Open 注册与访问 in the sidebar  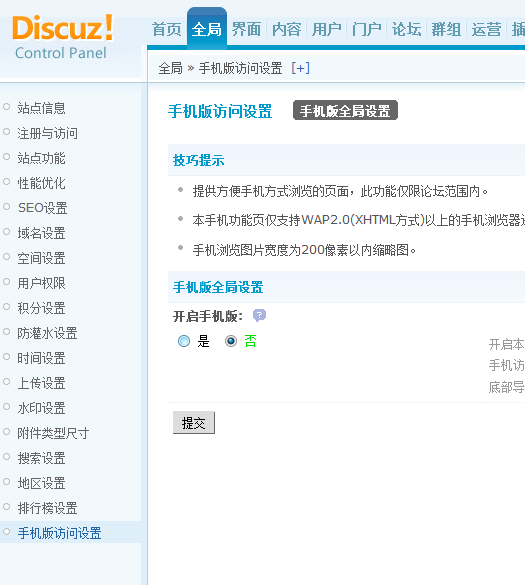47,133
